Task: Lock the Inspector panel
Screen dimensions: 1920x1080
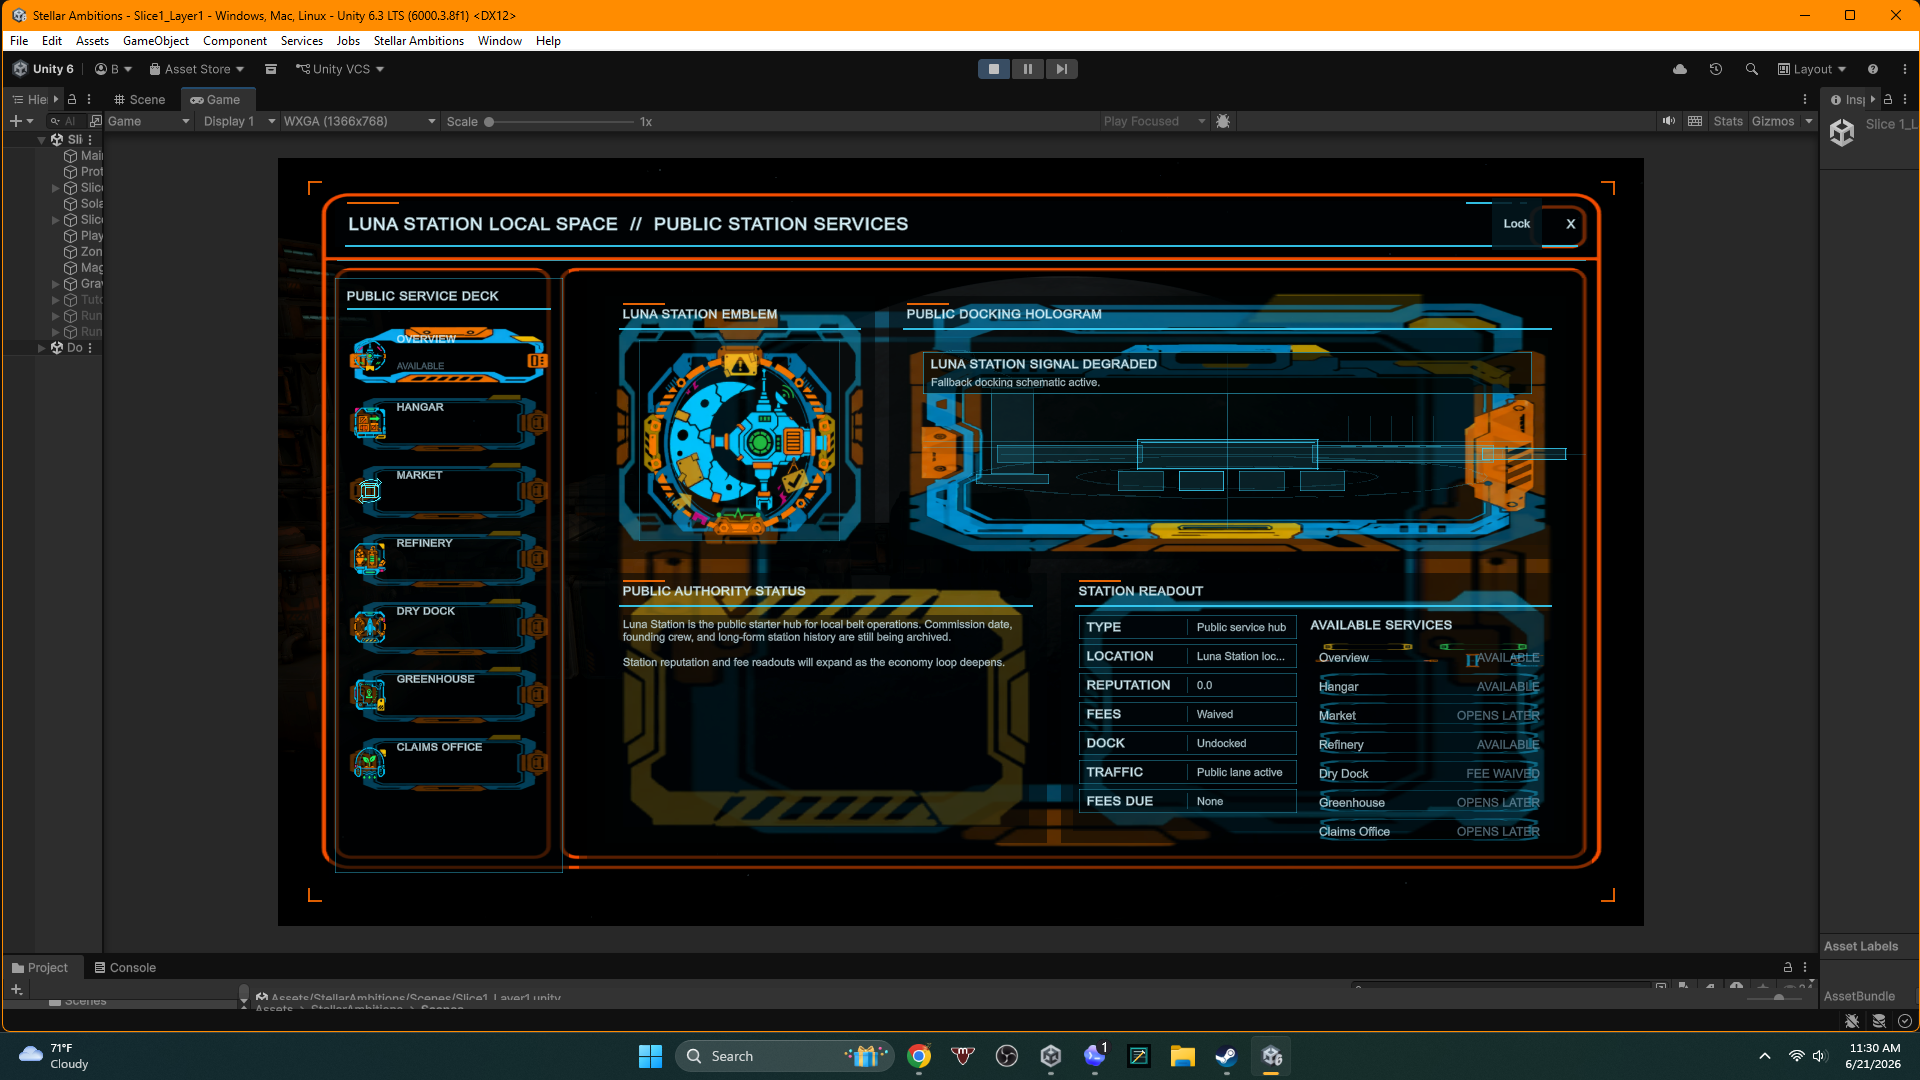Action: [x=1888, y=99]
